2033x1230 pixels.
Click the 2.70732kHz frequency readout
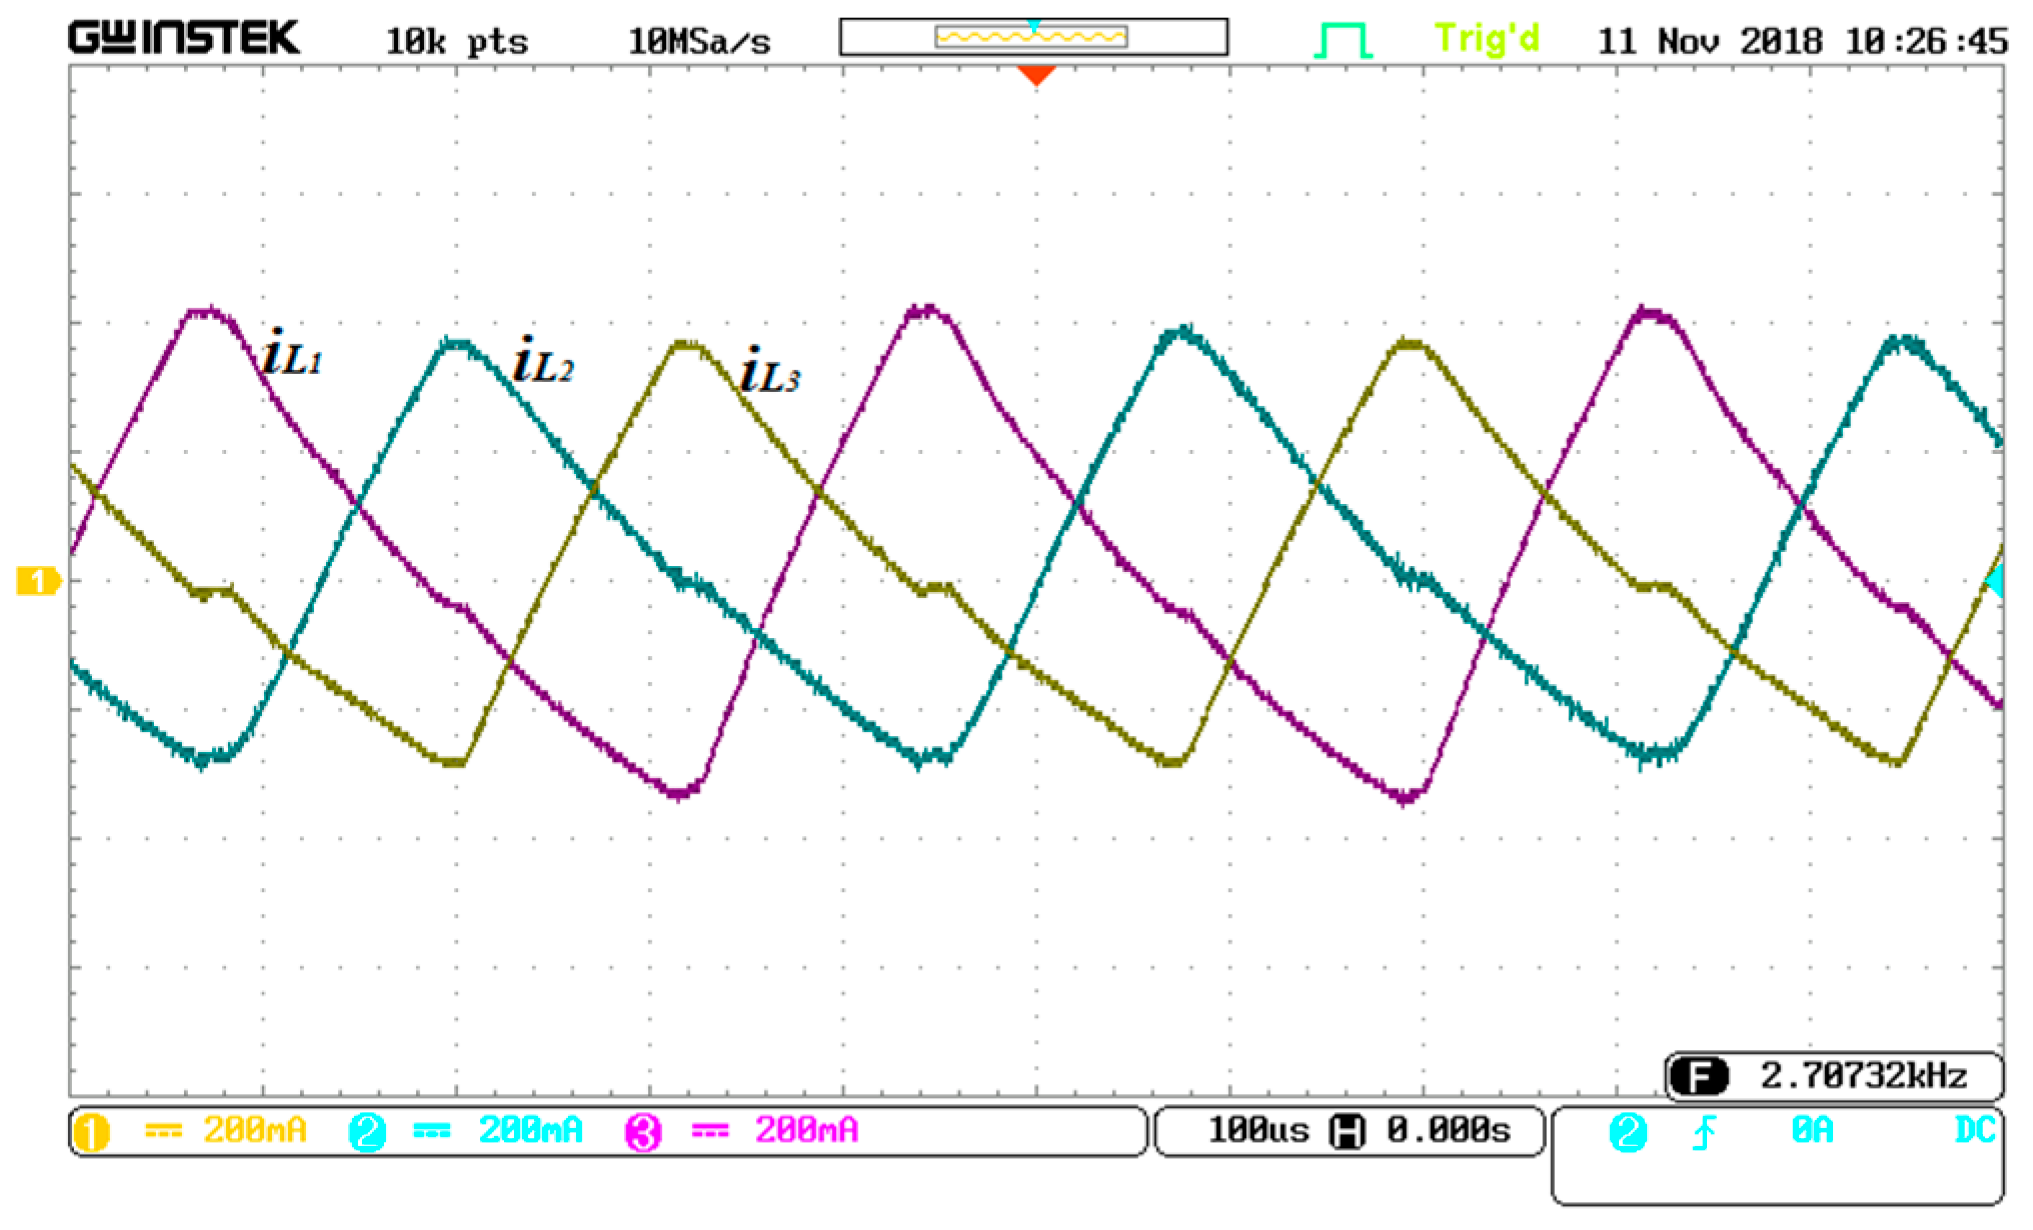pyautogui.click(x=1863, y=1077)
